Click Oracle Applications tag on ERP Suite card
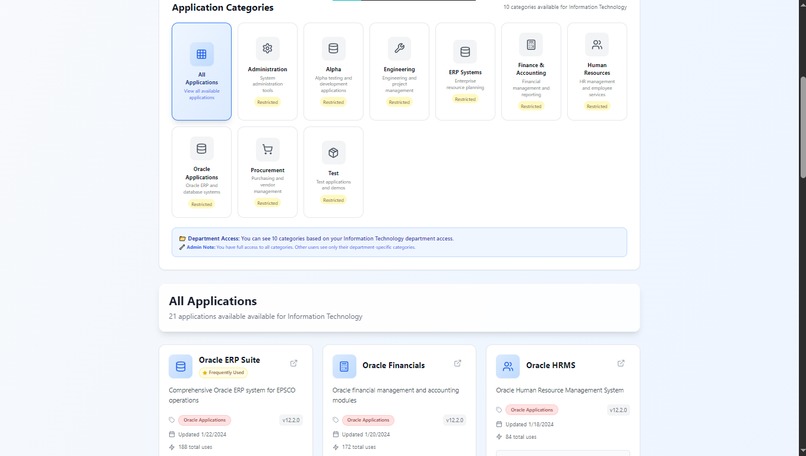The height and width of the screenshot is (456, 806). point(205,420)
